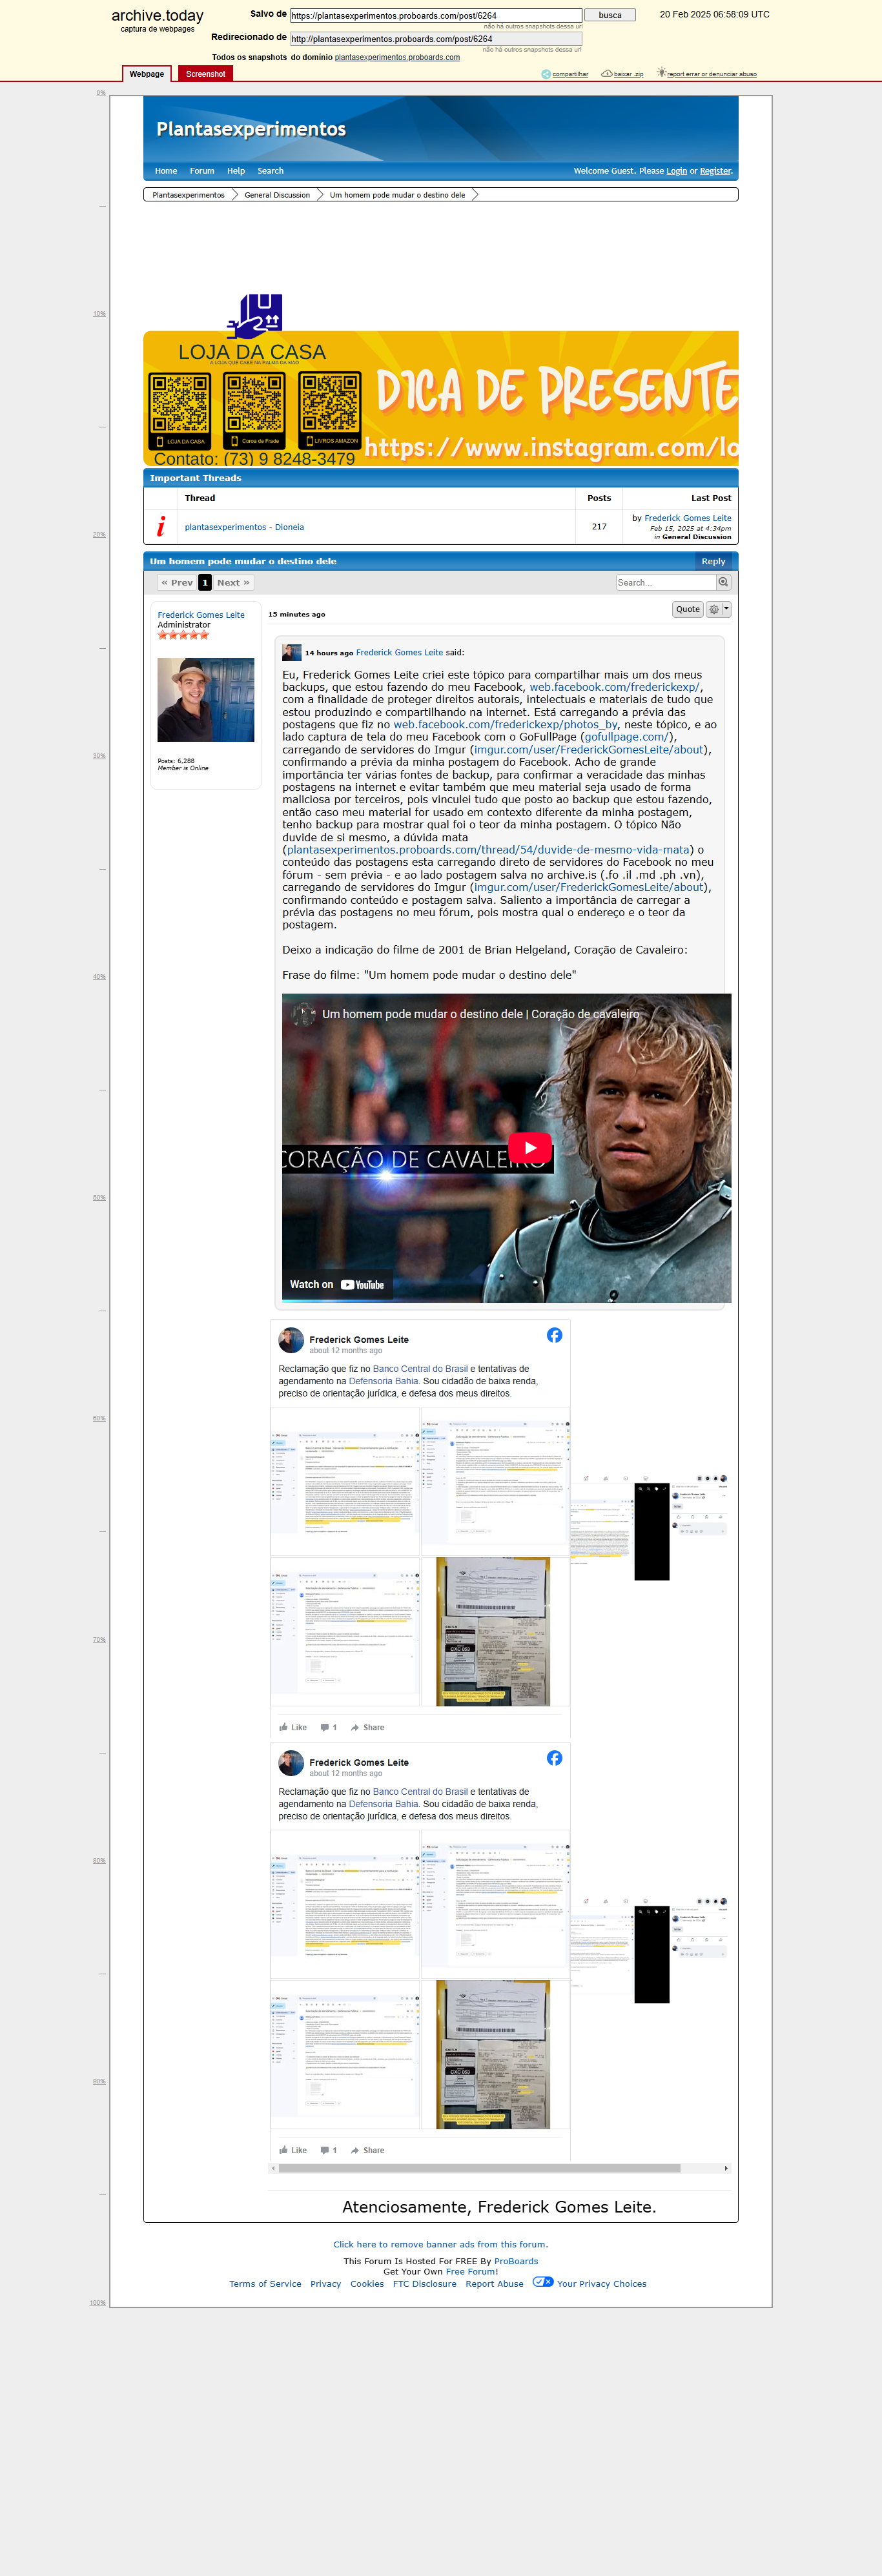The width and height of the screenshot is (882, 2576).
Task: Open the Home menu item
Action: click(166, 171)
